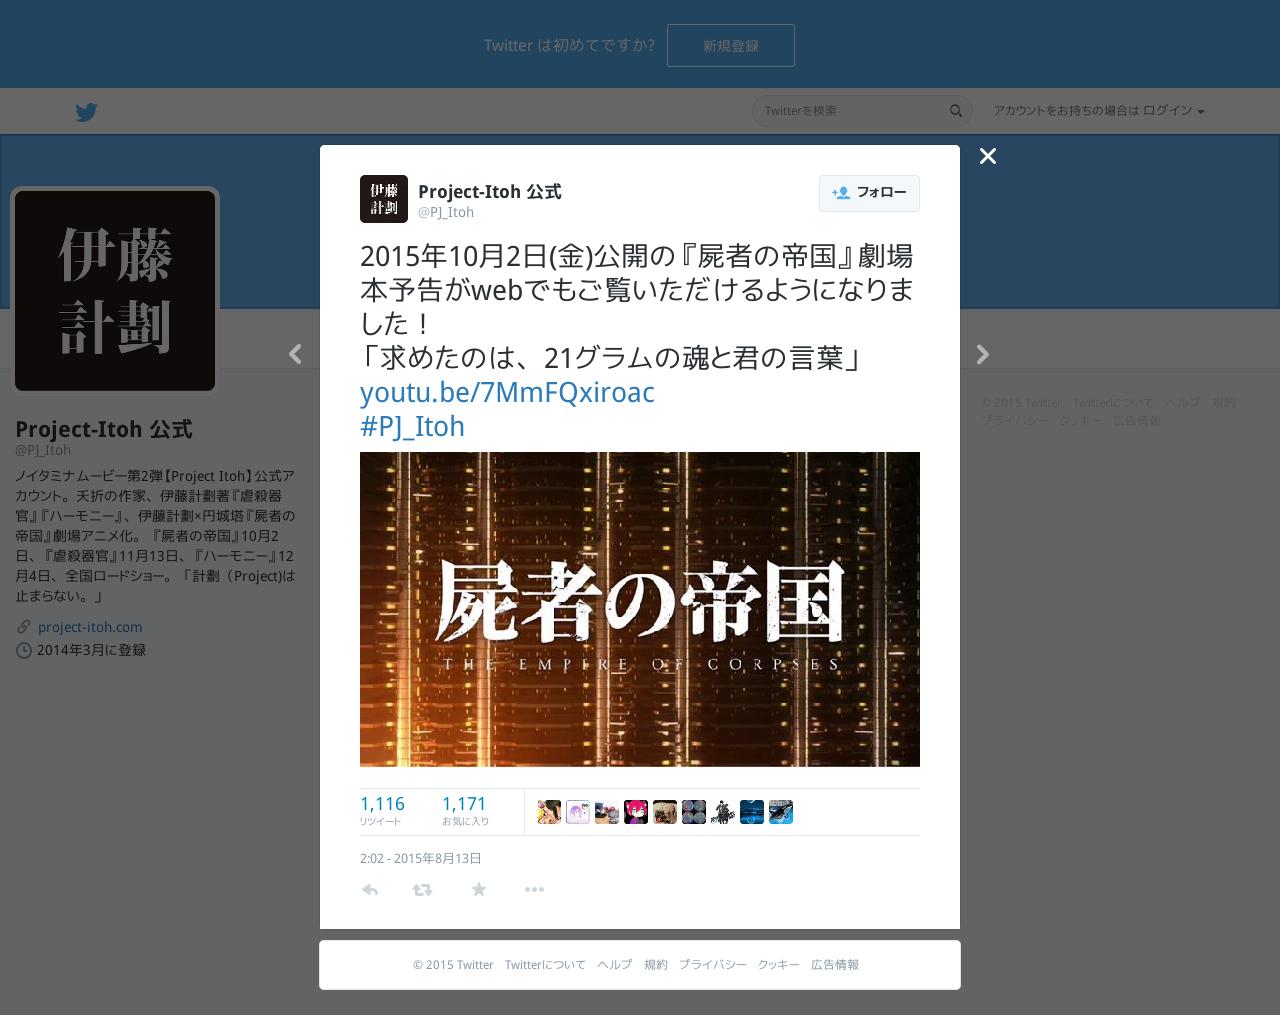
Task: Click the ninth retweeter avatar
Action: [781, 812]
